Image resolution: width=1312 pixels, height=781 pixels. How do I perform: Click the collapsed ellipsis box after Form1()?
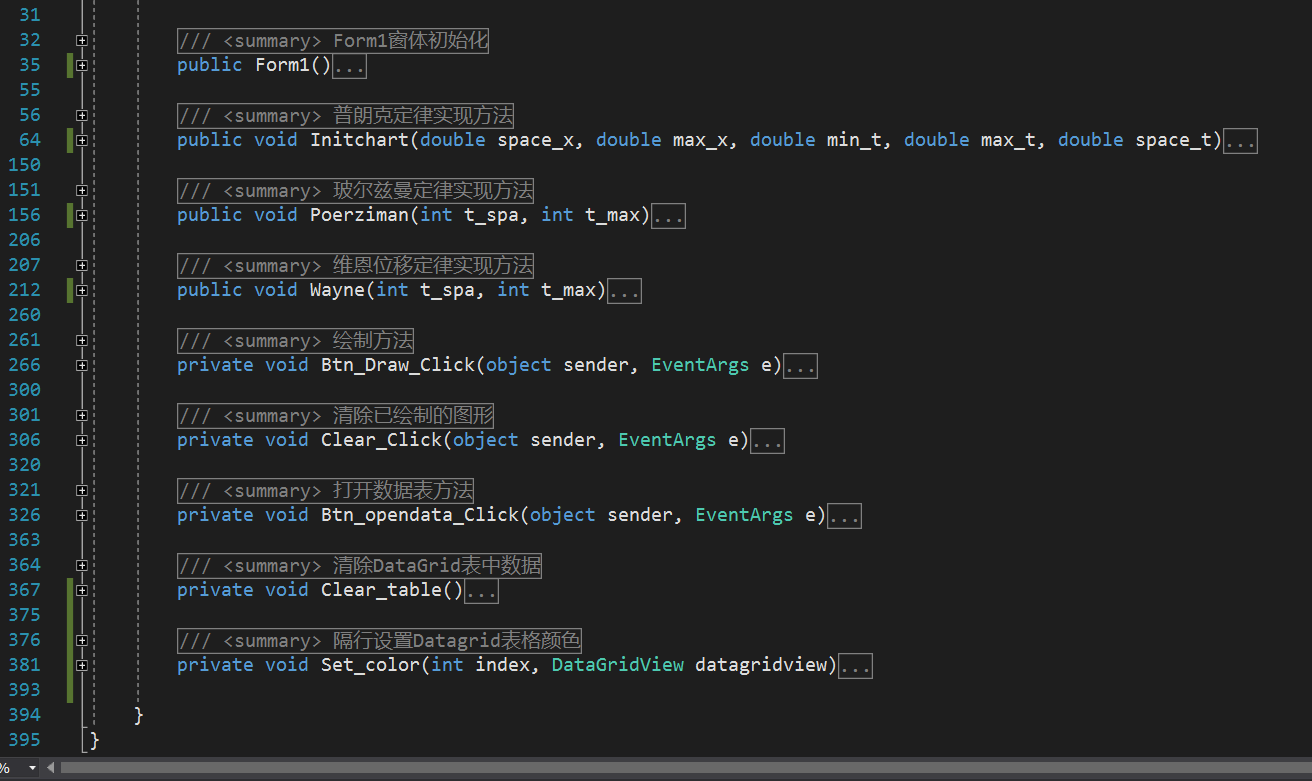[349, 66]
